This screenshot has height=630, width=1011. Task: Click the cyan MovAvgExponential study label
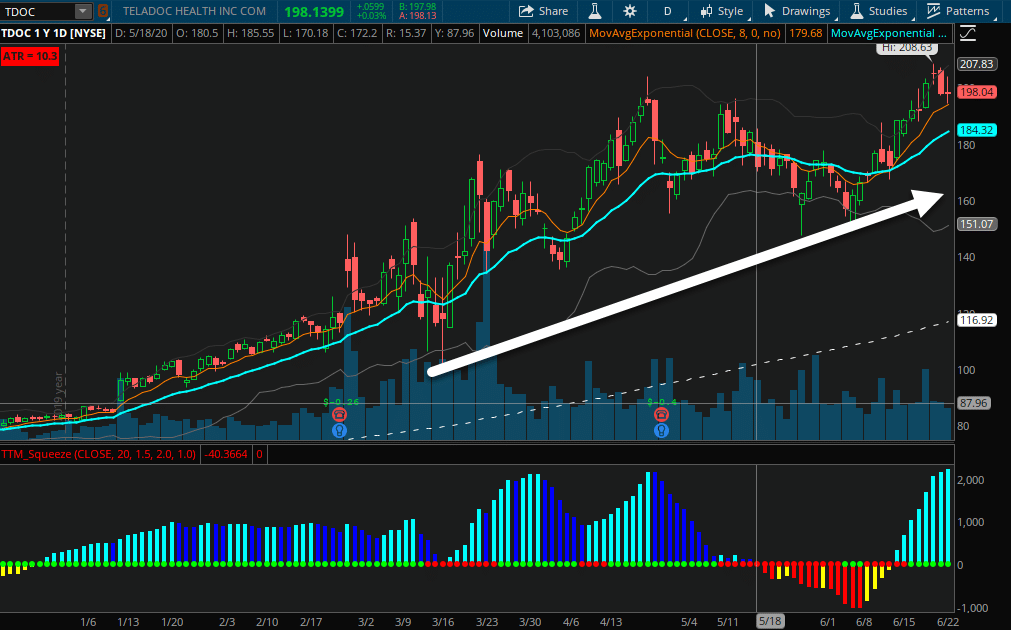(x=888, y=33)
